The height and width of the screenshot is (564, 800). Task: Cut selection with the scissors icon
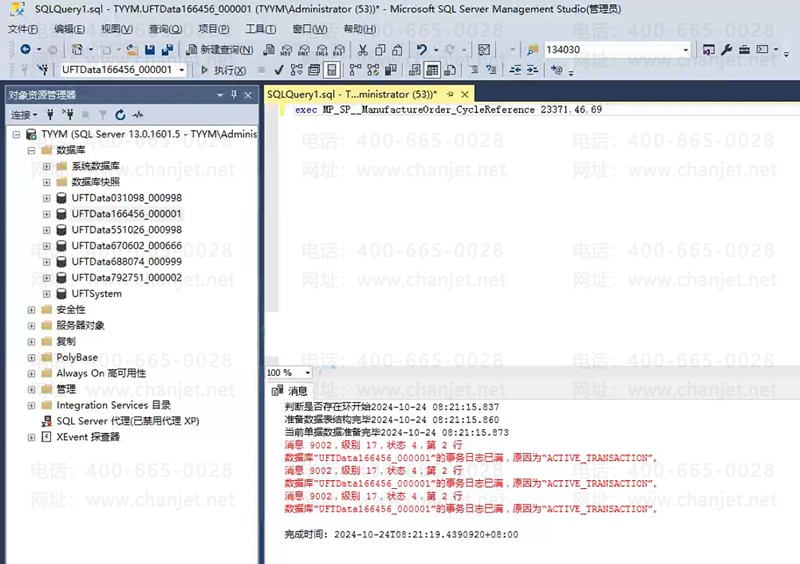[x=363, y=50]
